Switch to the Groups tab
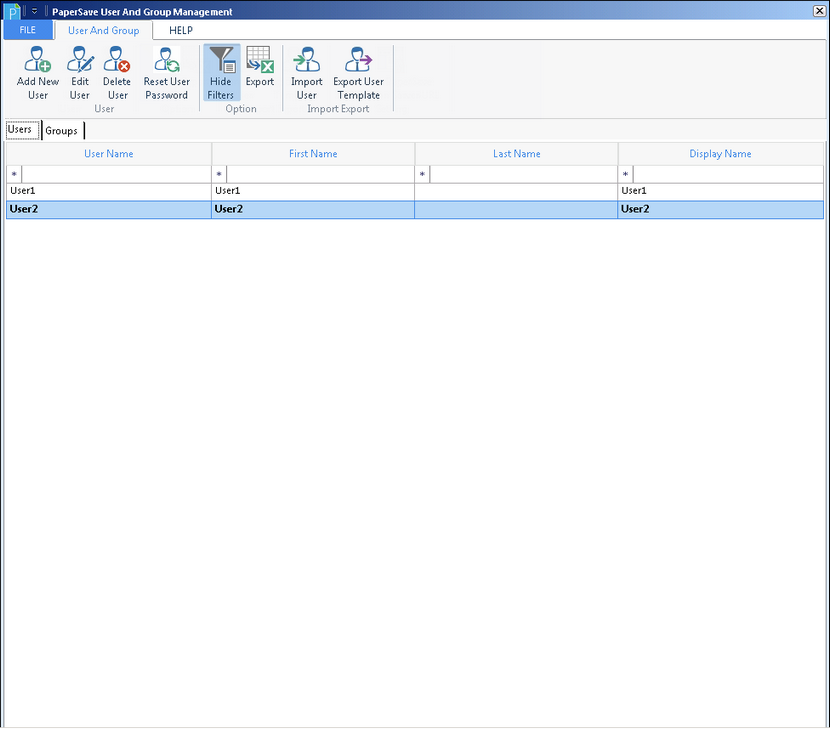The width and height of the screenshot is (830, 729). coord(62,131)
